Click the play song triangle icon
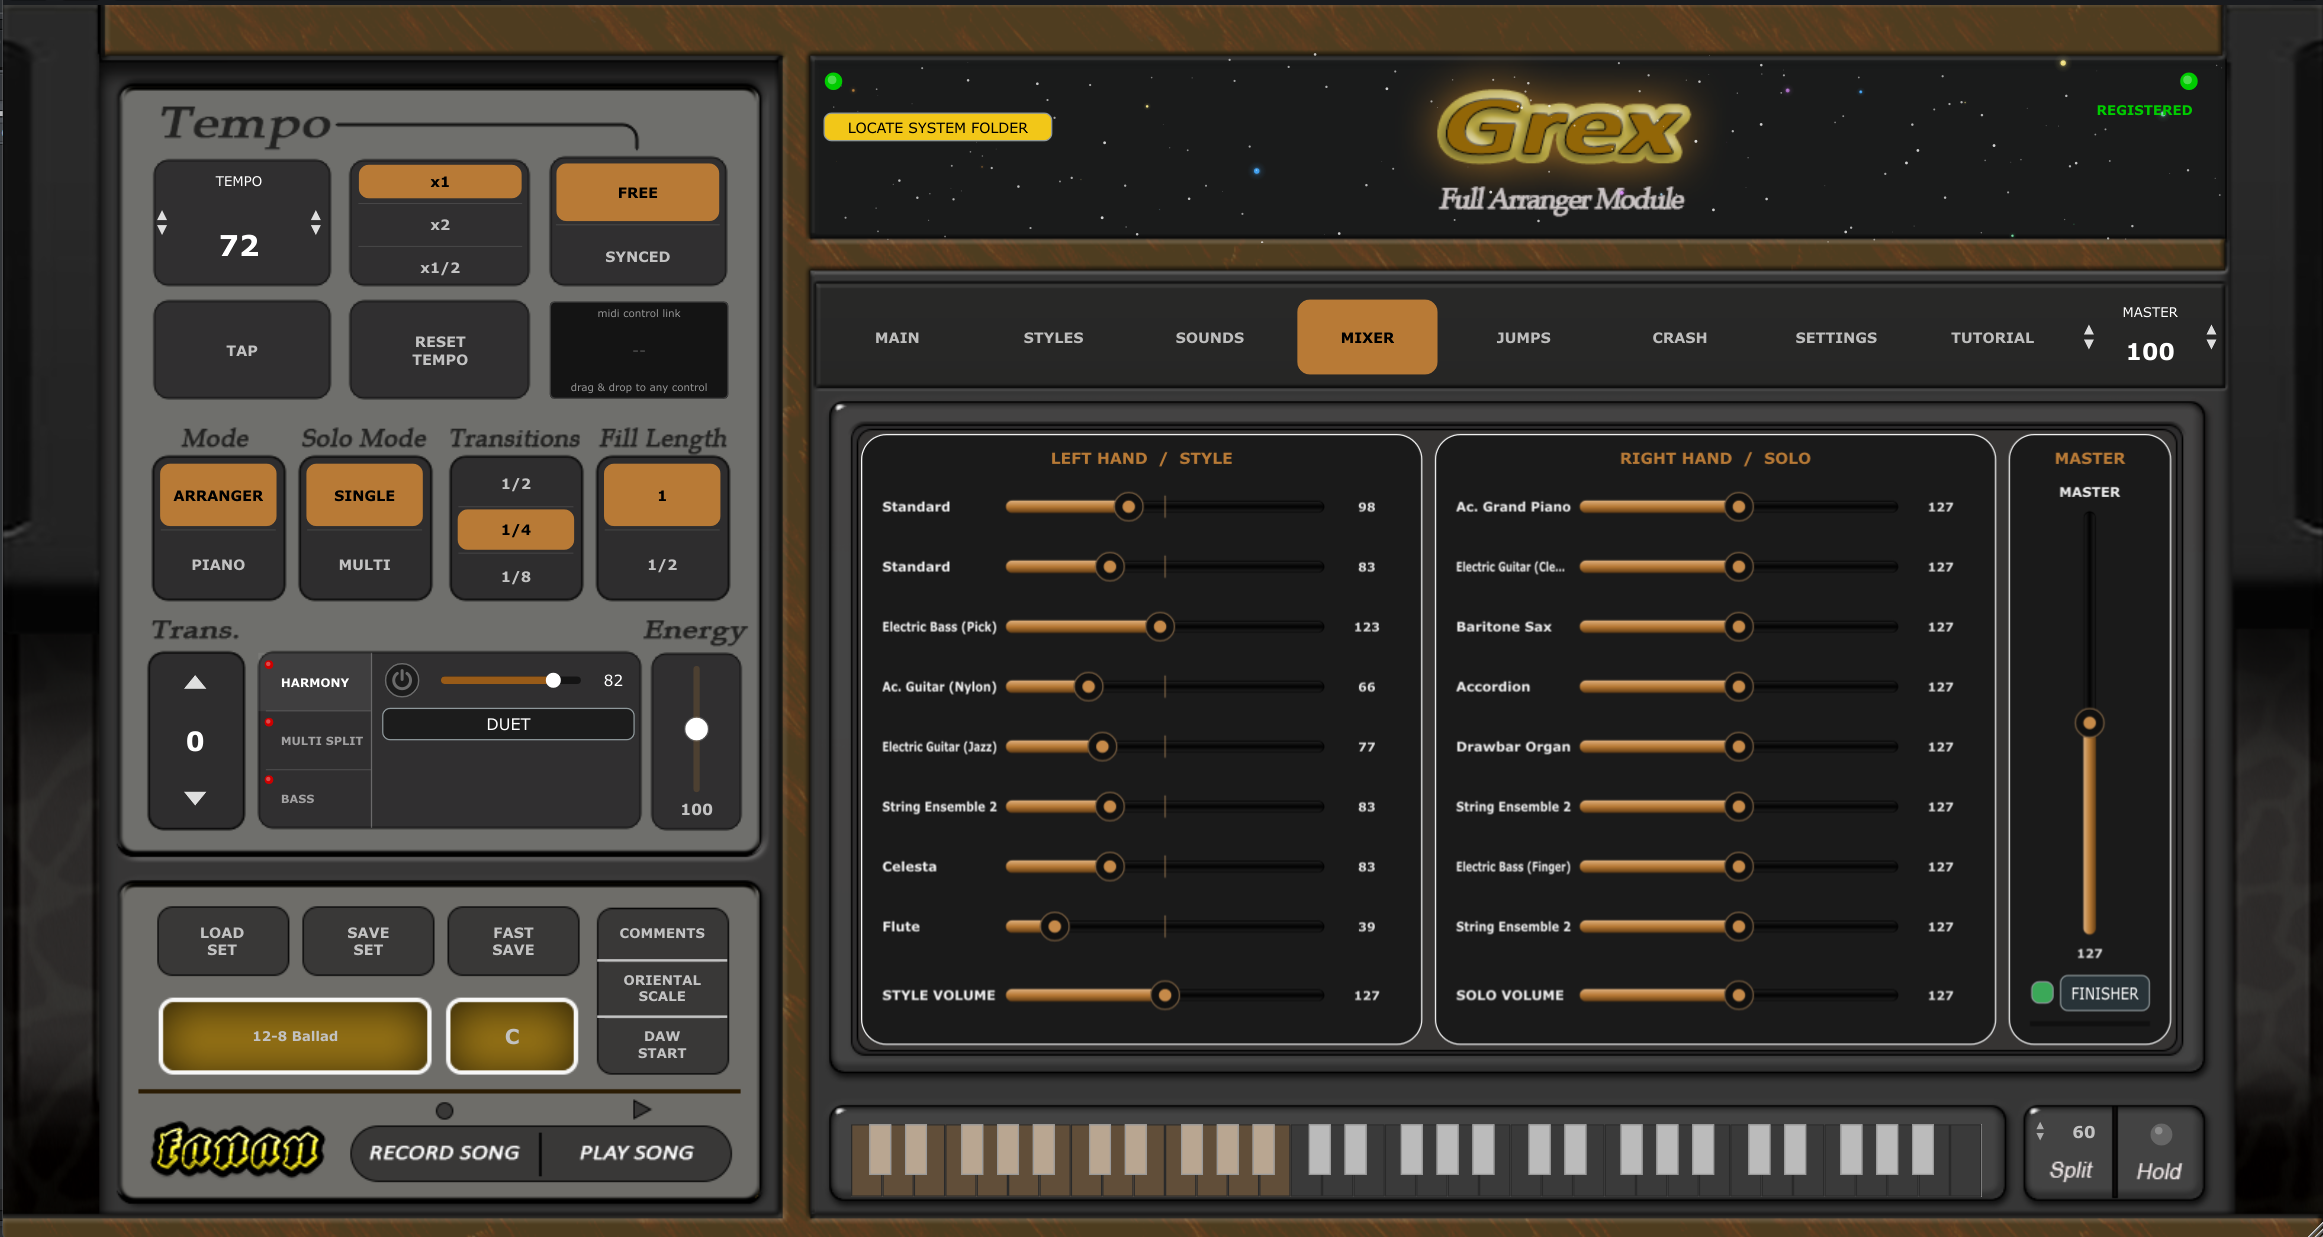Image resolution: width=2323 pixels, height=1237 pixels. click(642, 1109)
